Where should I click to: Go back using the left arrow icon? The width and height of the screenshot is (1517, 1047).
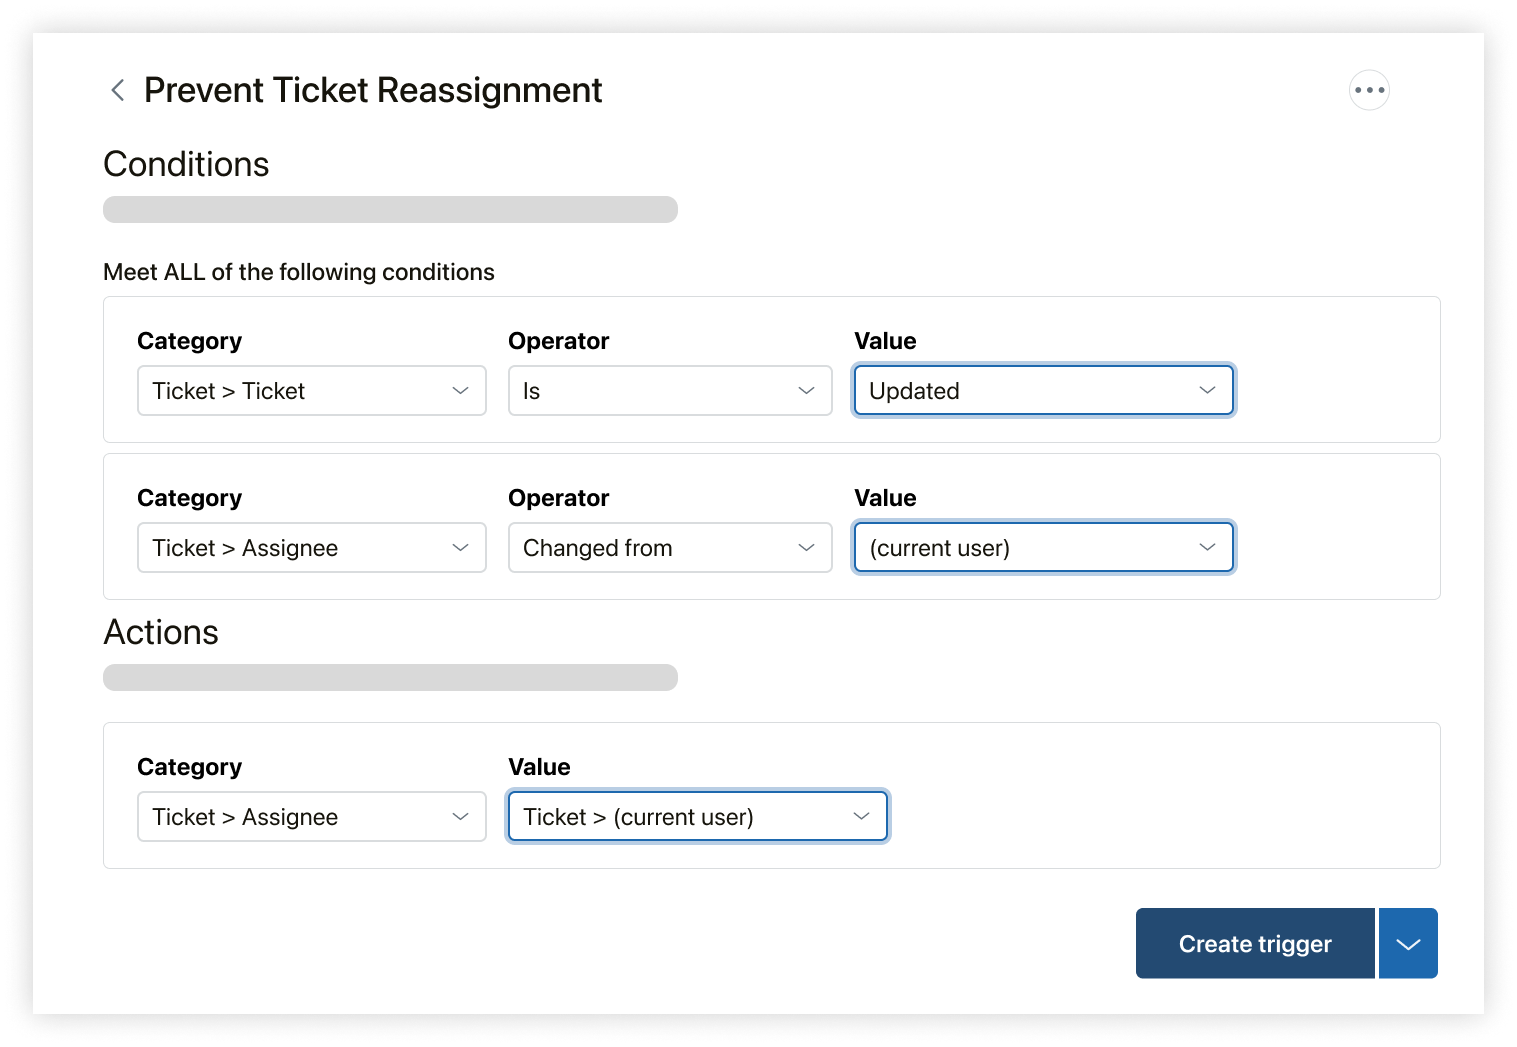(x=118, y=91)
